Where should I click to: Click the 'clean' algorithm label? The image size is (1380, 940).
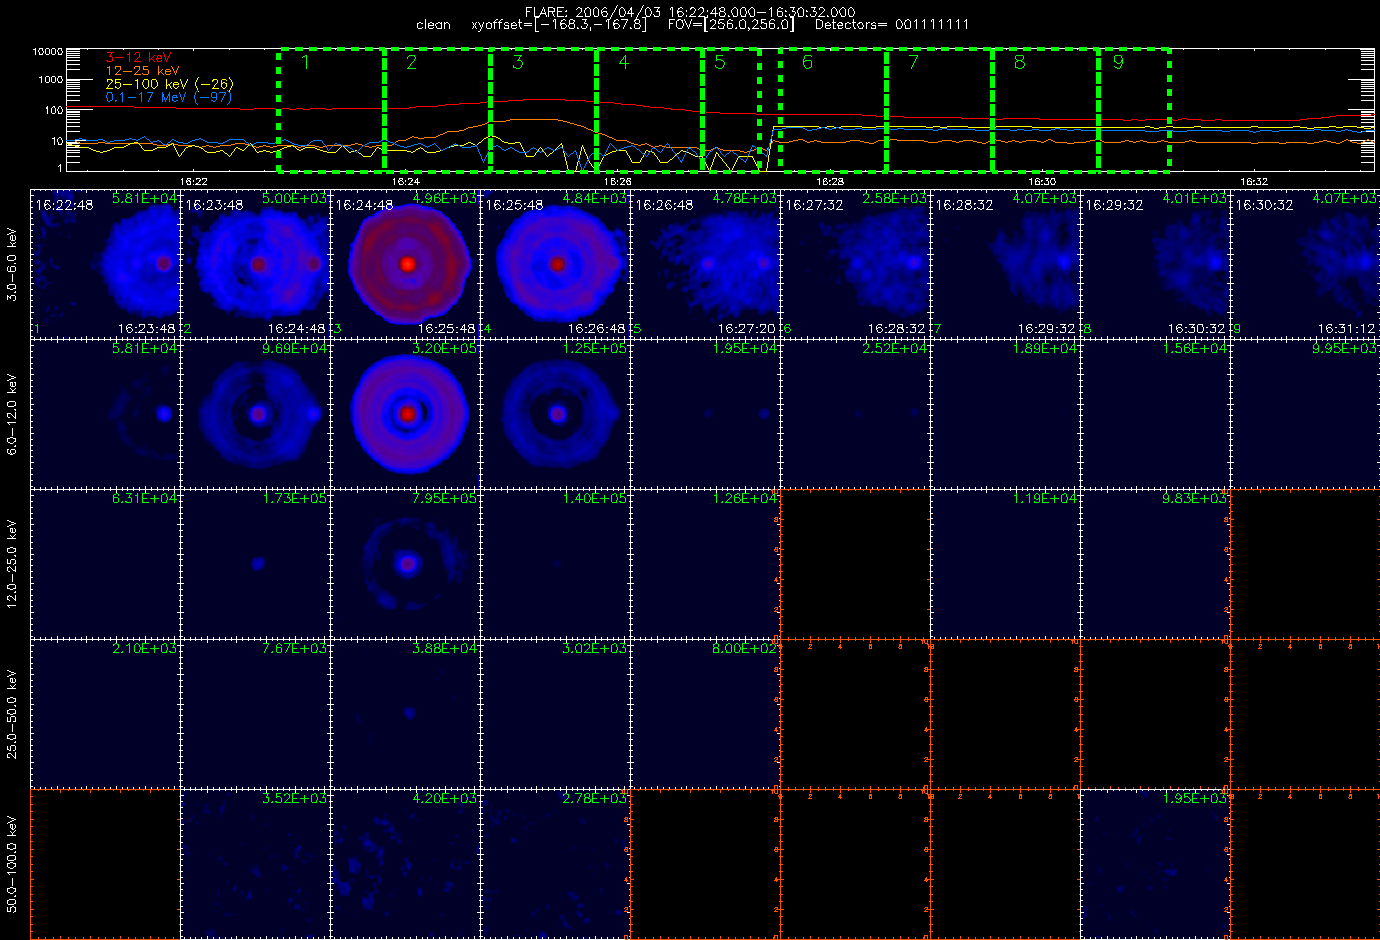coord(433,25)
